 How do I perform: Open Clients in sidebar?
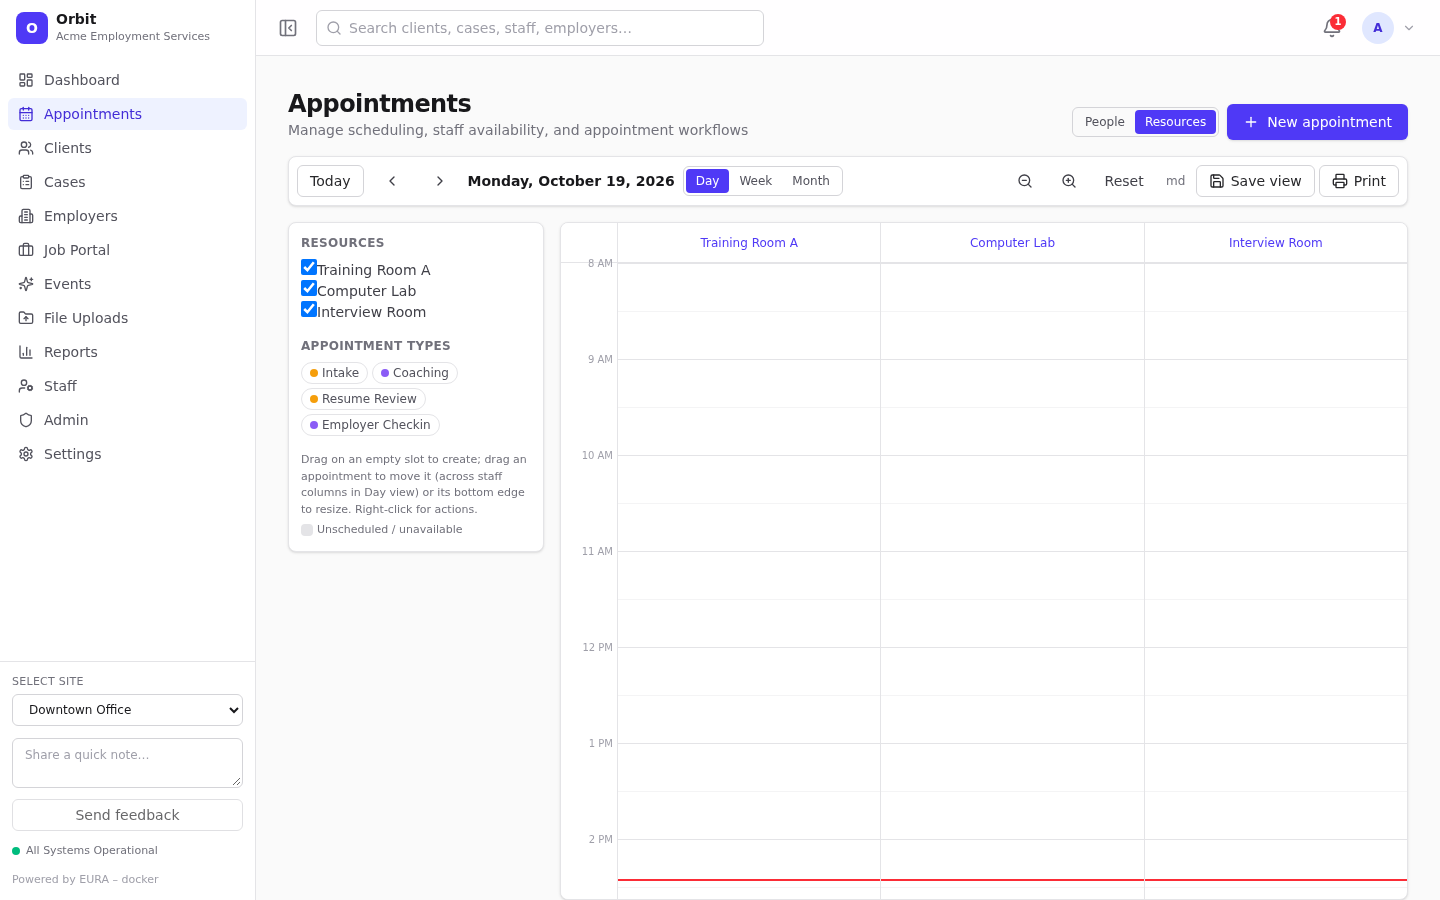click(x=127, y=148)
